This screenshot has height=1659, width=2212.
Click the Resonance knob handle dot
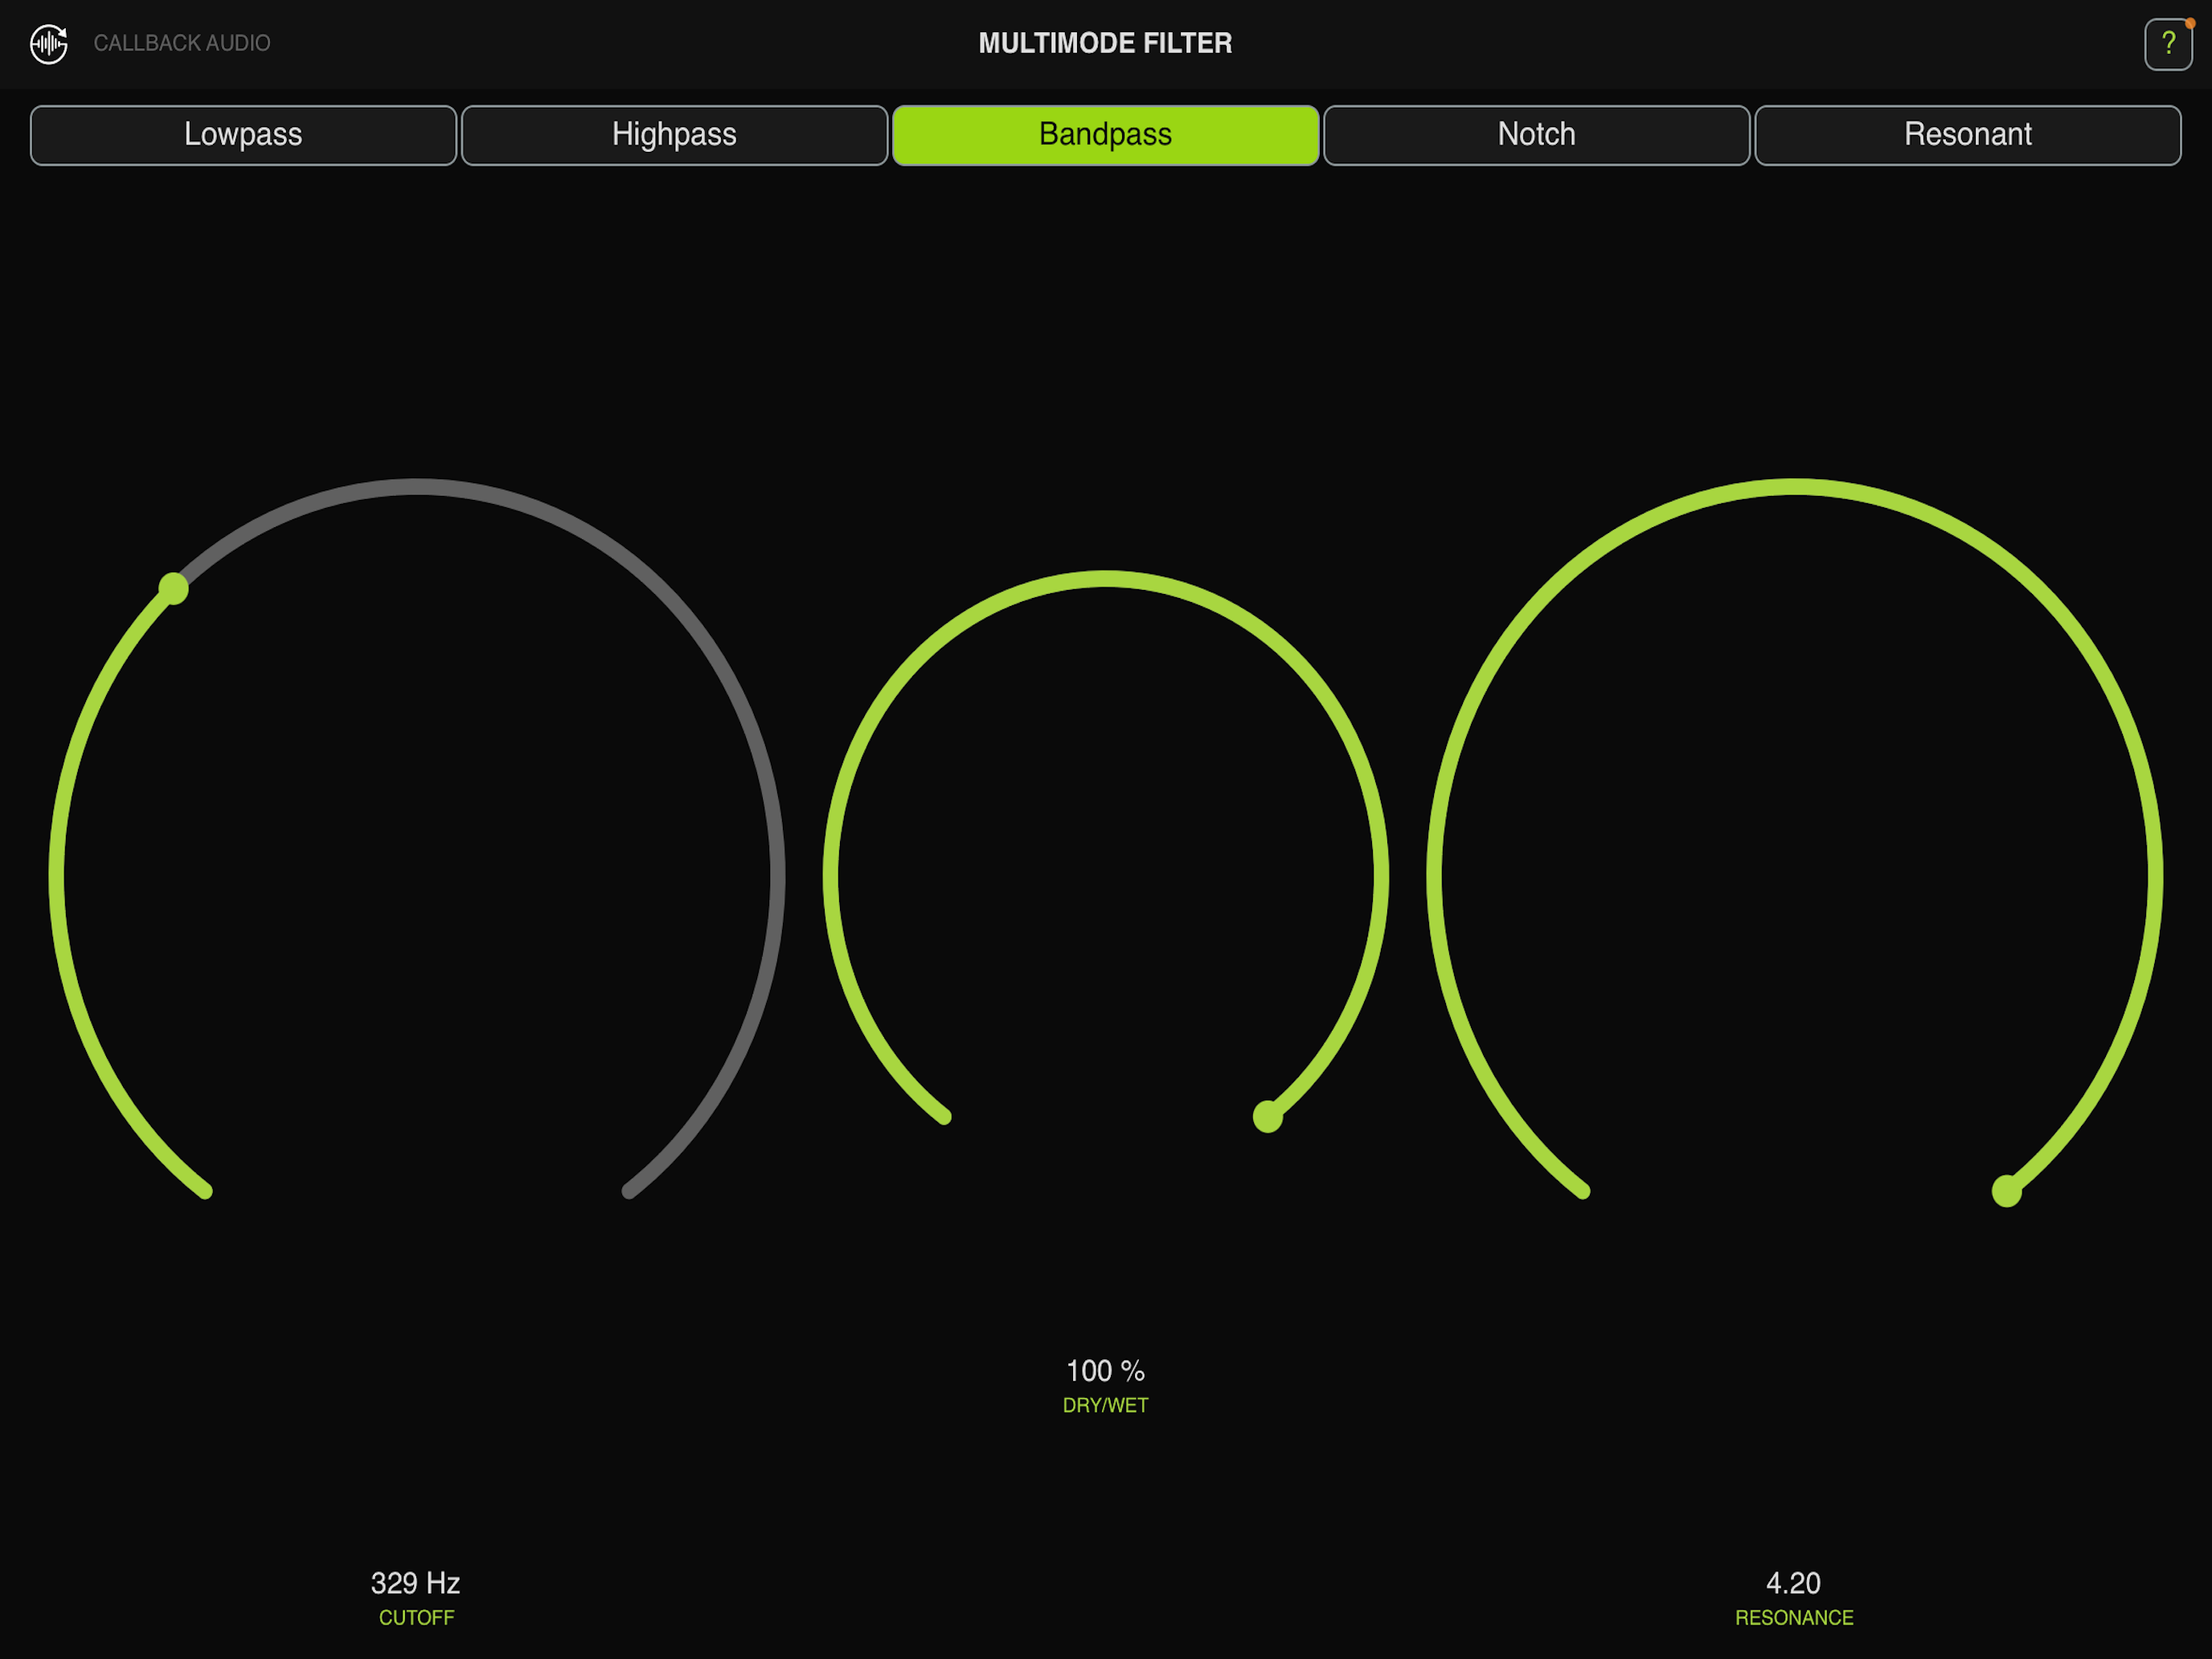(2006, 1191)
